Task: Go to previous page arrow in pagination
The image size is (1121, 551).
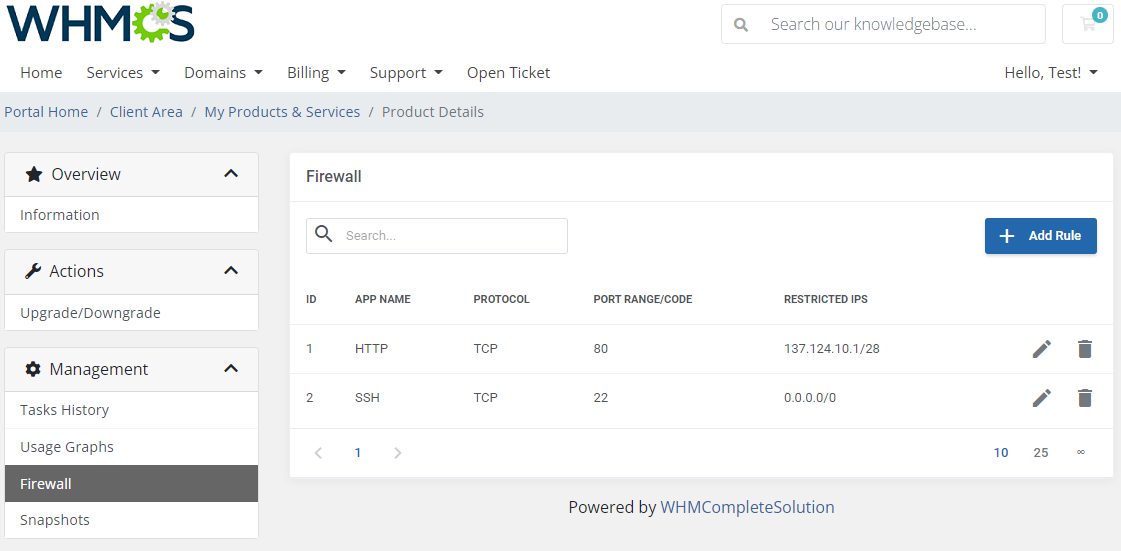Action: (x=318, y=452)
